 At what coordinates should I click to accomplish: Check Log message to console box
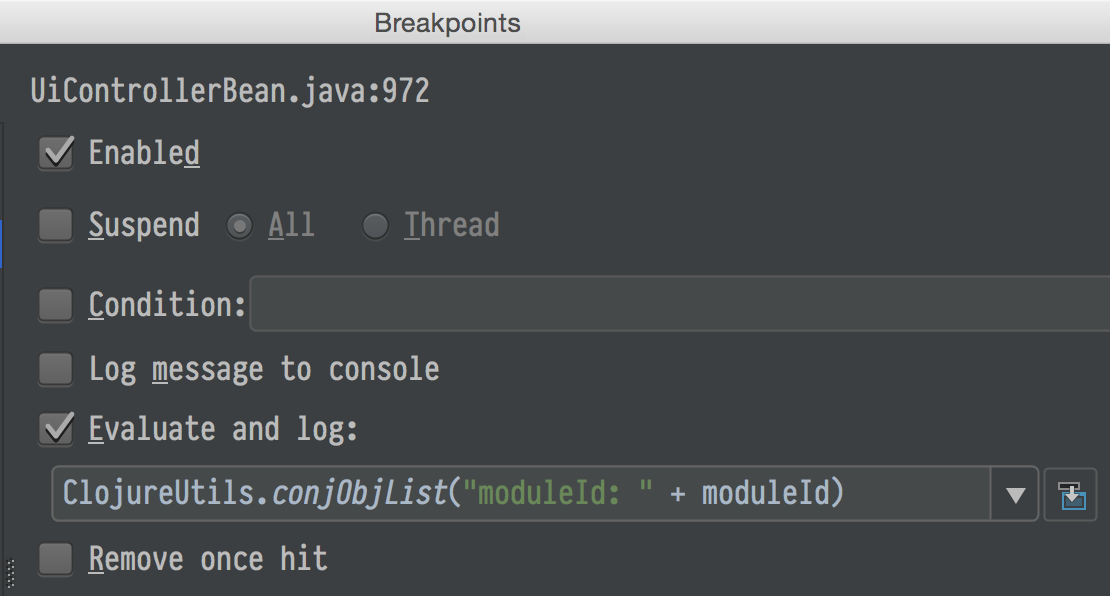[56, 370]
